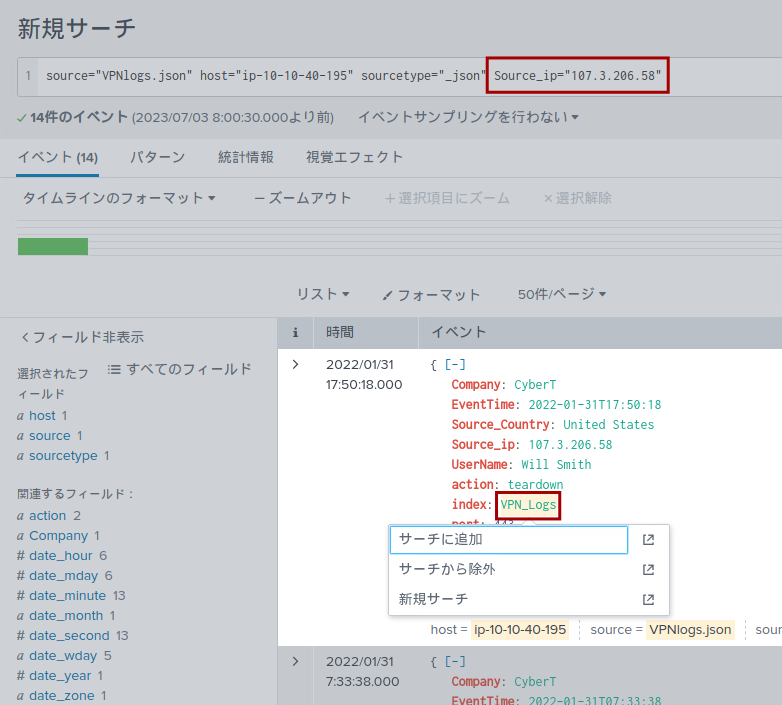Screen dimensions: 782x705
Task: Open 'サーチから除外' in new tab icon
Action: tap(648, 570)
